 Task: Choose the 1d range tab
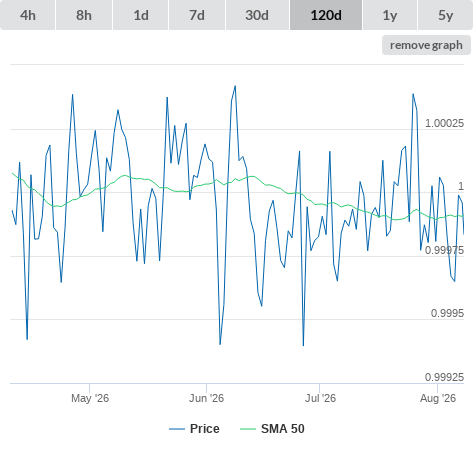[141, 15]
